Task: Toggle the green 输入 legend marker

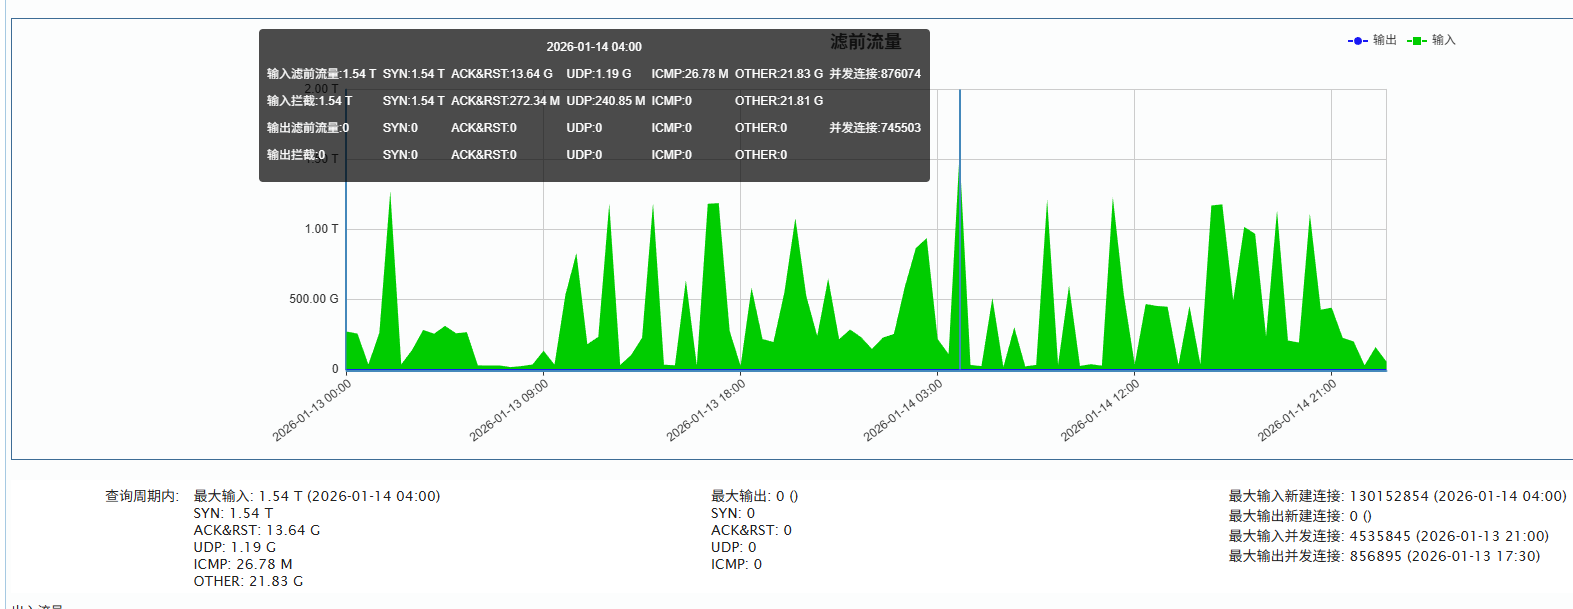Action: pyautogui.click(x=1417, y=41)
